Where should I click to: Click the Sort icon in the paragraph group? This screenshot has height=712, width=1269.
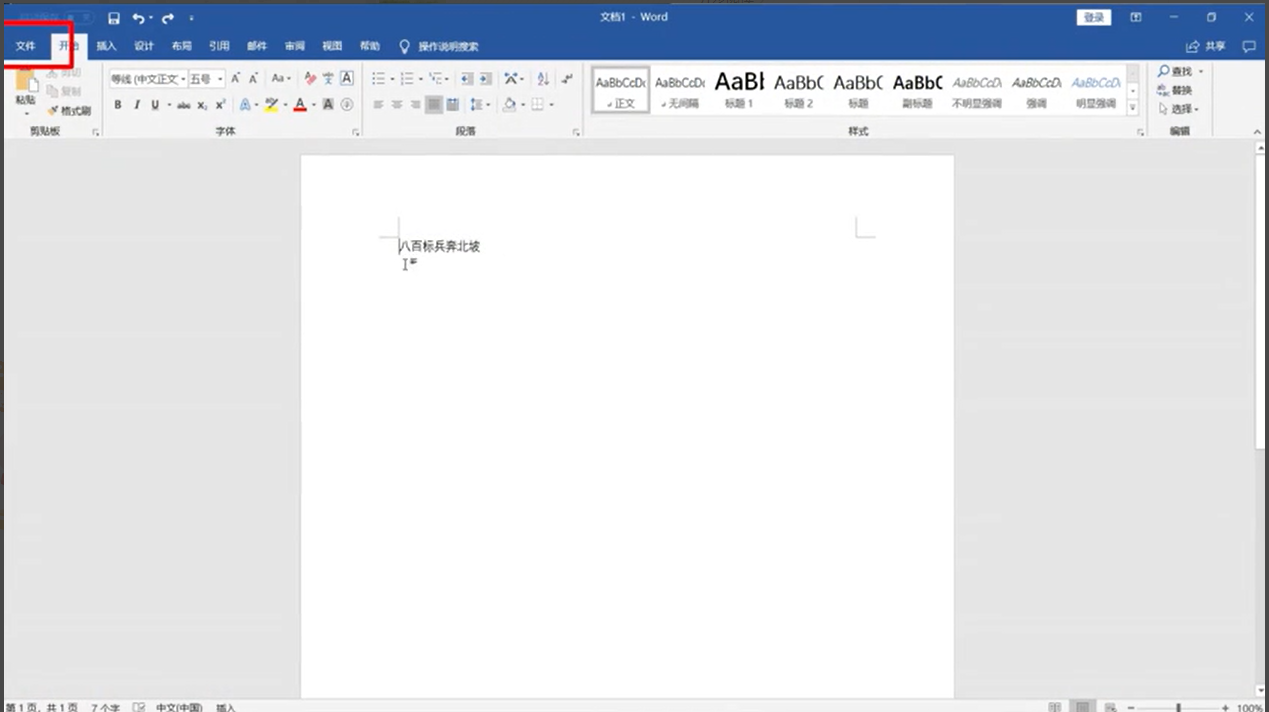pos(543,79)
